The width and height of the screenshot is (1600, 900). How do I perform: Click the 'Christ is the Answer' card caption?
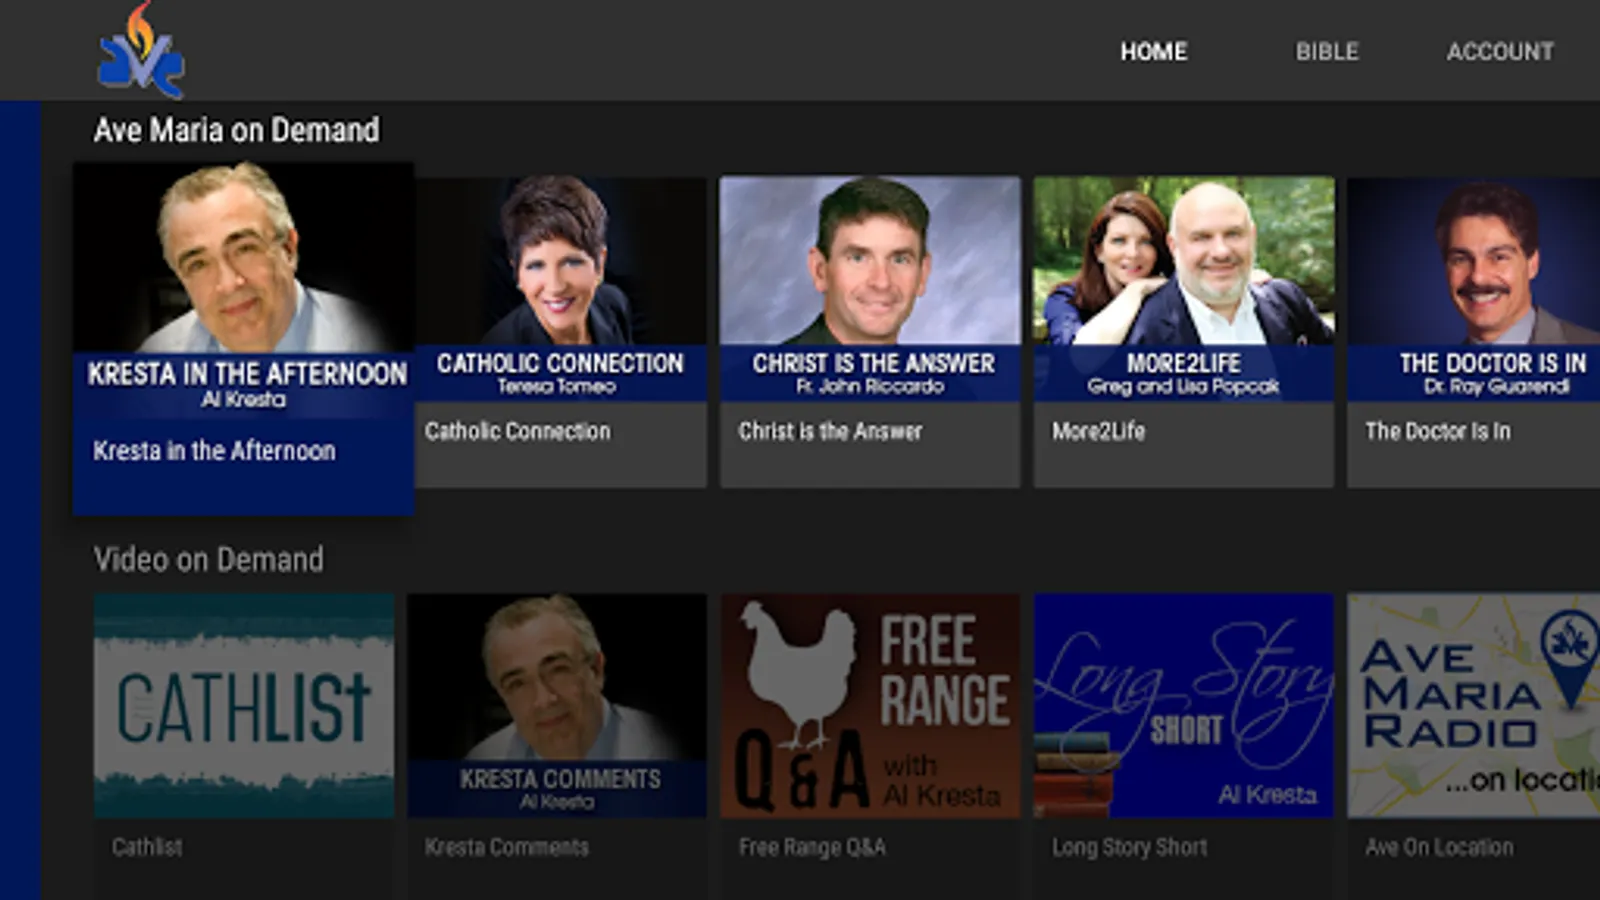pos(830,431)
